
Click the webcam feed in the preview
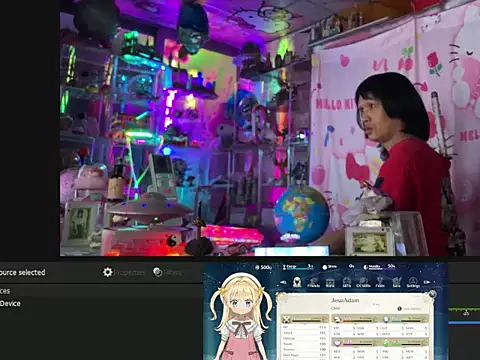click(270, 128)
